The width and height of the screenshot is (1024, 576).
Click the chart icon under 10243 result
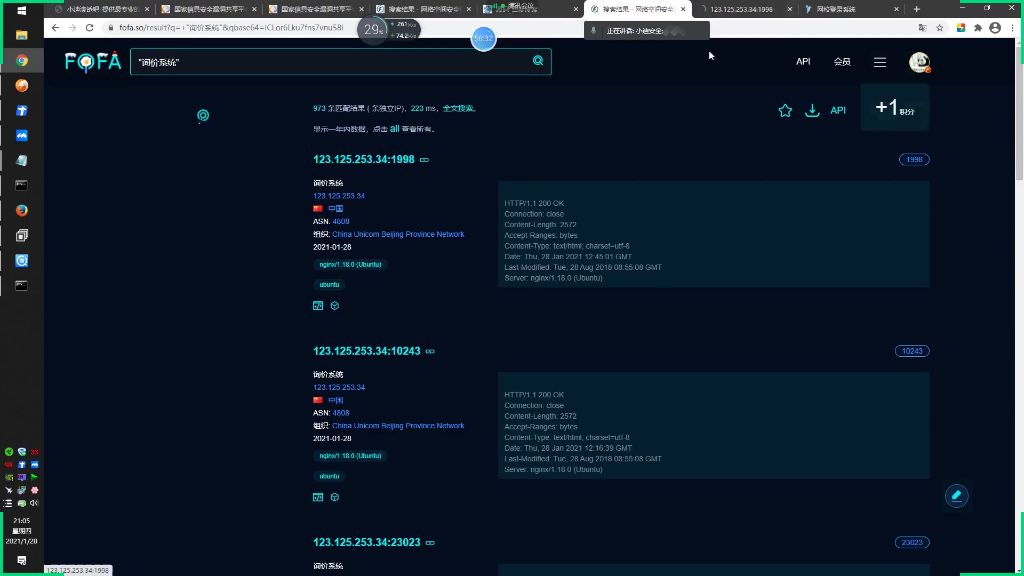(318, 497)
